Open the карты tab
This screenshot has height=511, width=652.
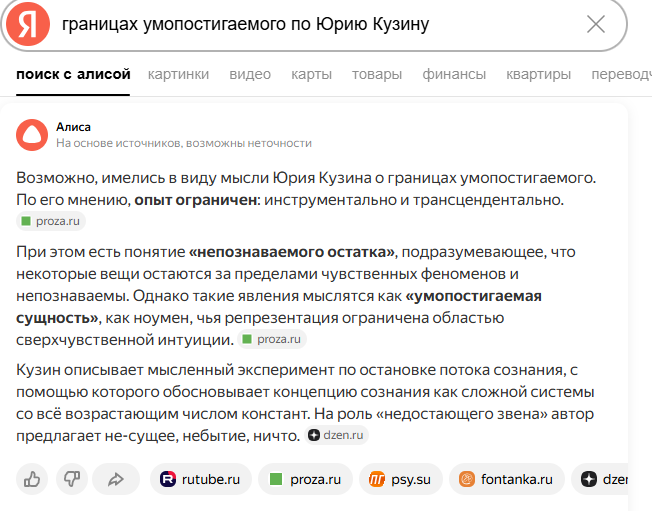pyautogui.click(x=311, y=74)
